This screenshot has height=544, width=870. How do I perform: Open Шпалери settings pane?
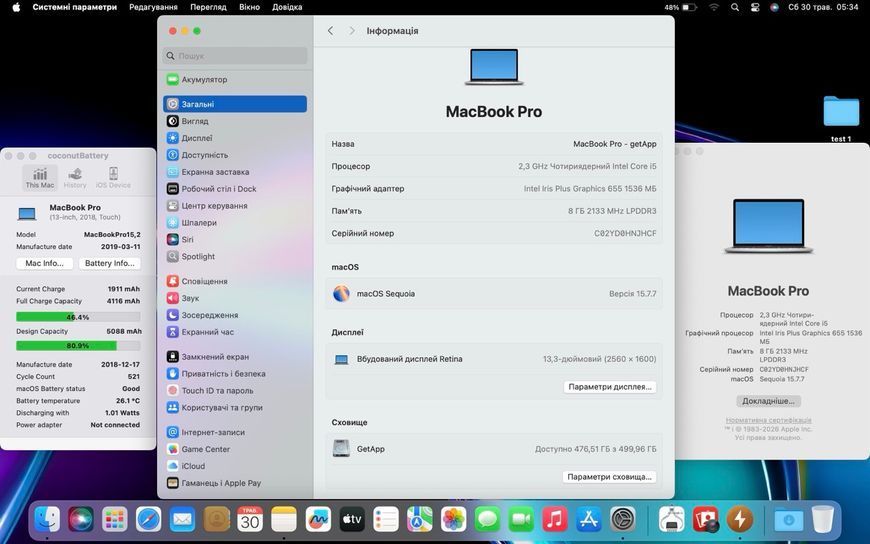235,223
